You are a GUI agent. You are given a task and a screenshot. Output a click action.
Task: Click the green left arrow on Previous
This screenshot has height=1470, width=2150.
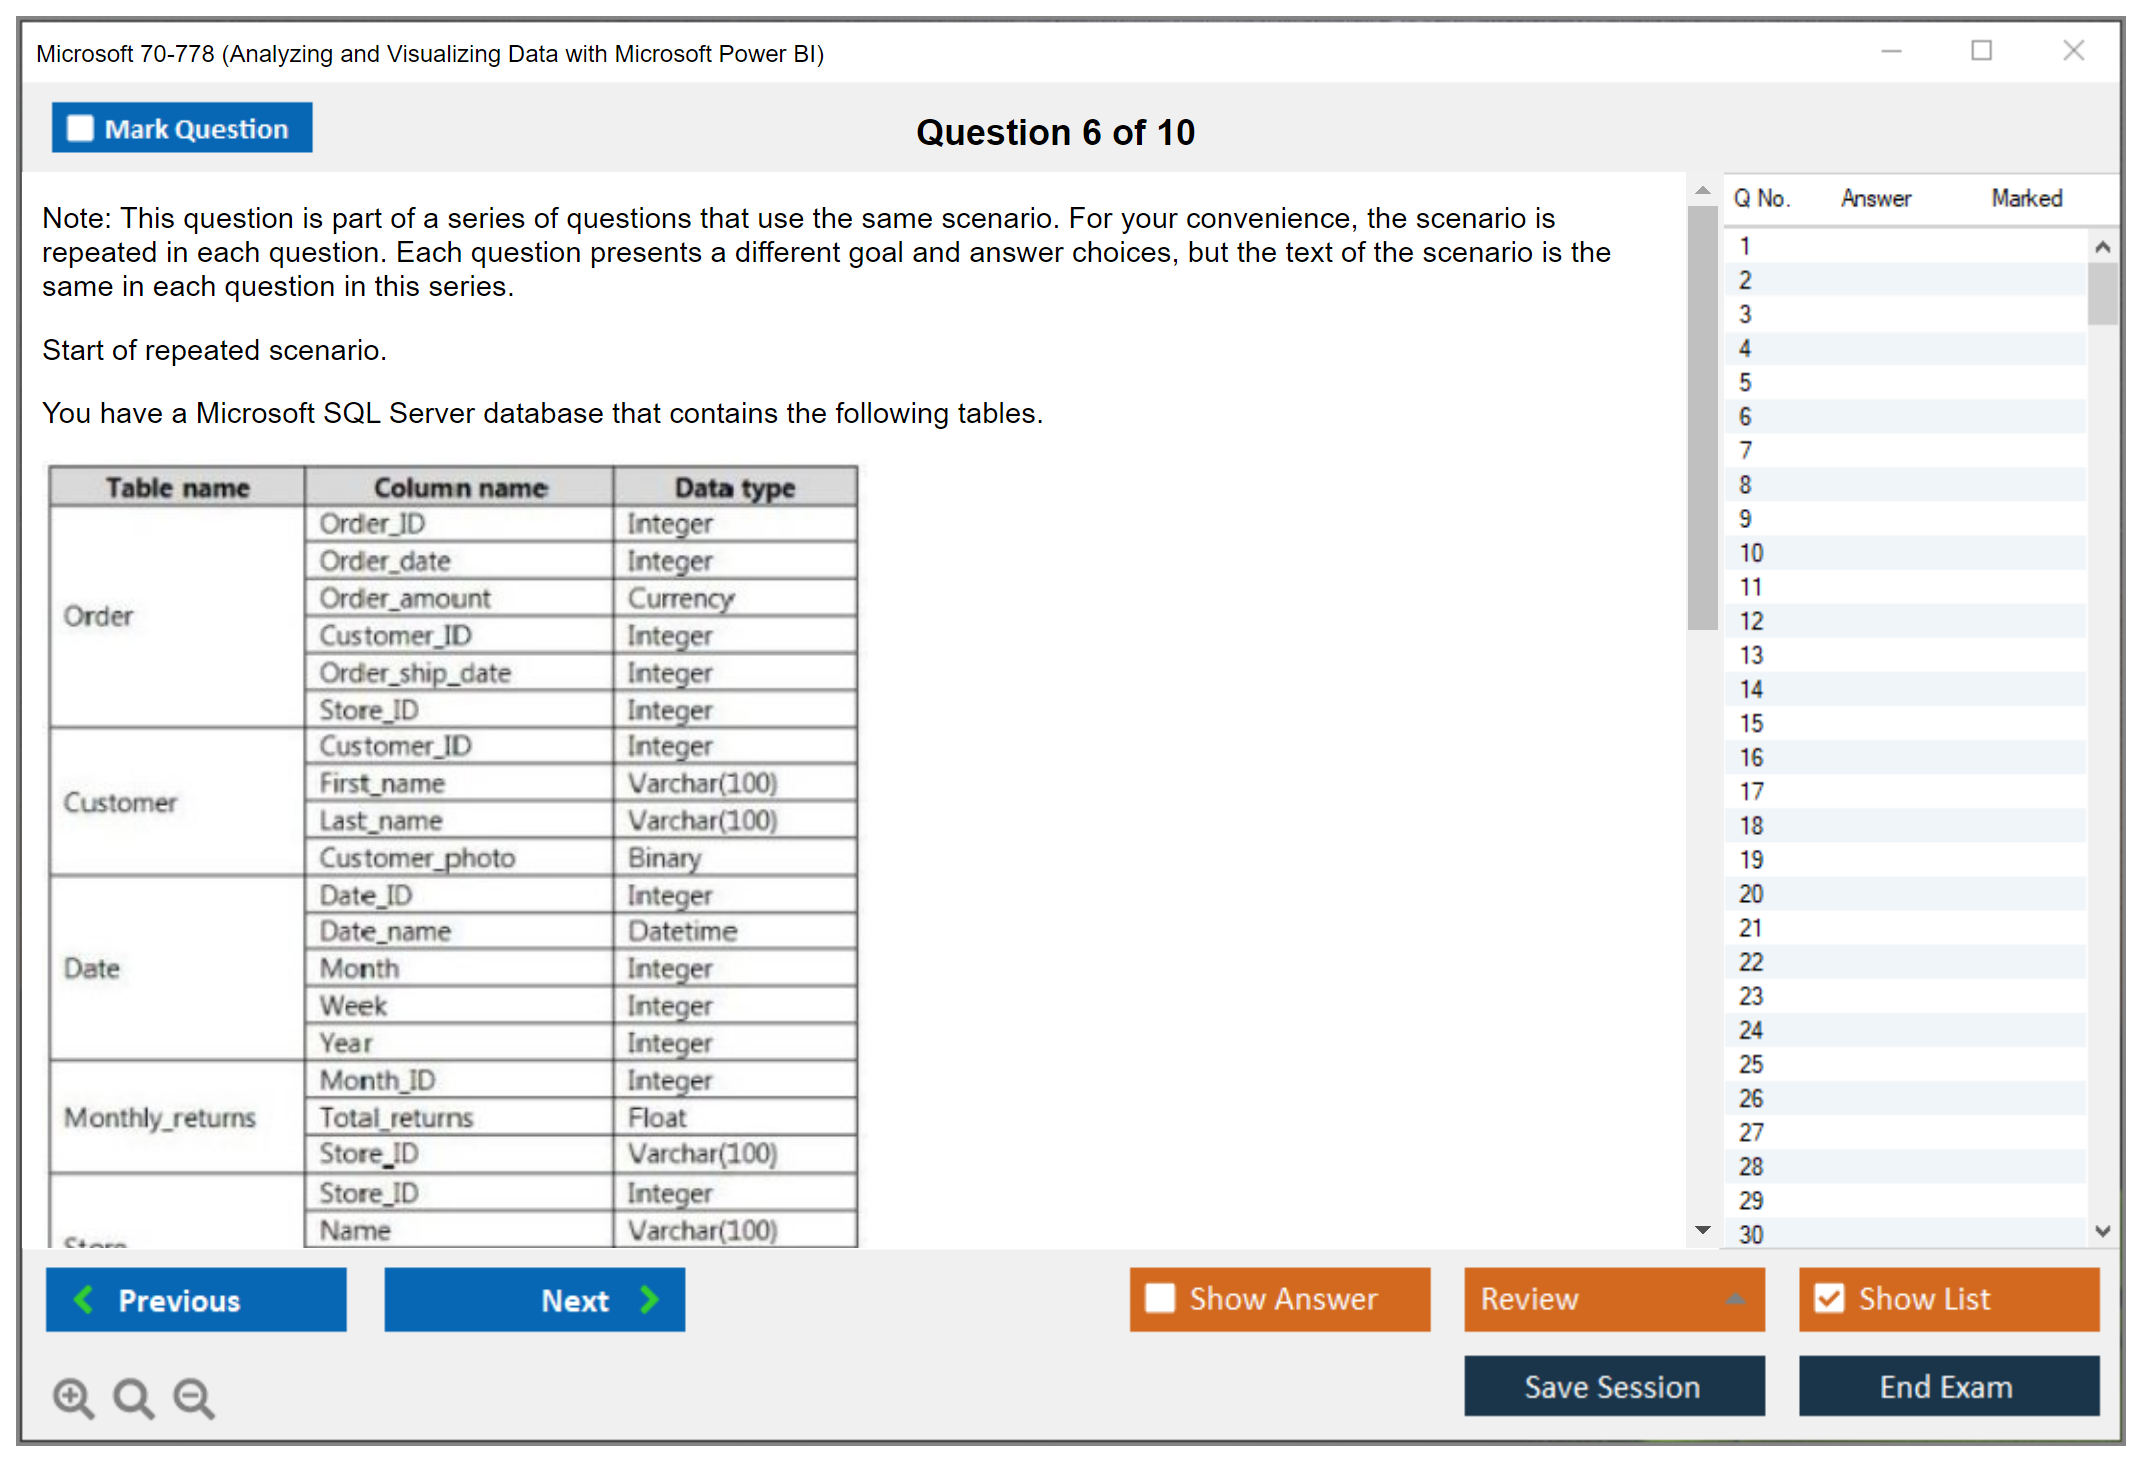click(x=84, y=1299)
